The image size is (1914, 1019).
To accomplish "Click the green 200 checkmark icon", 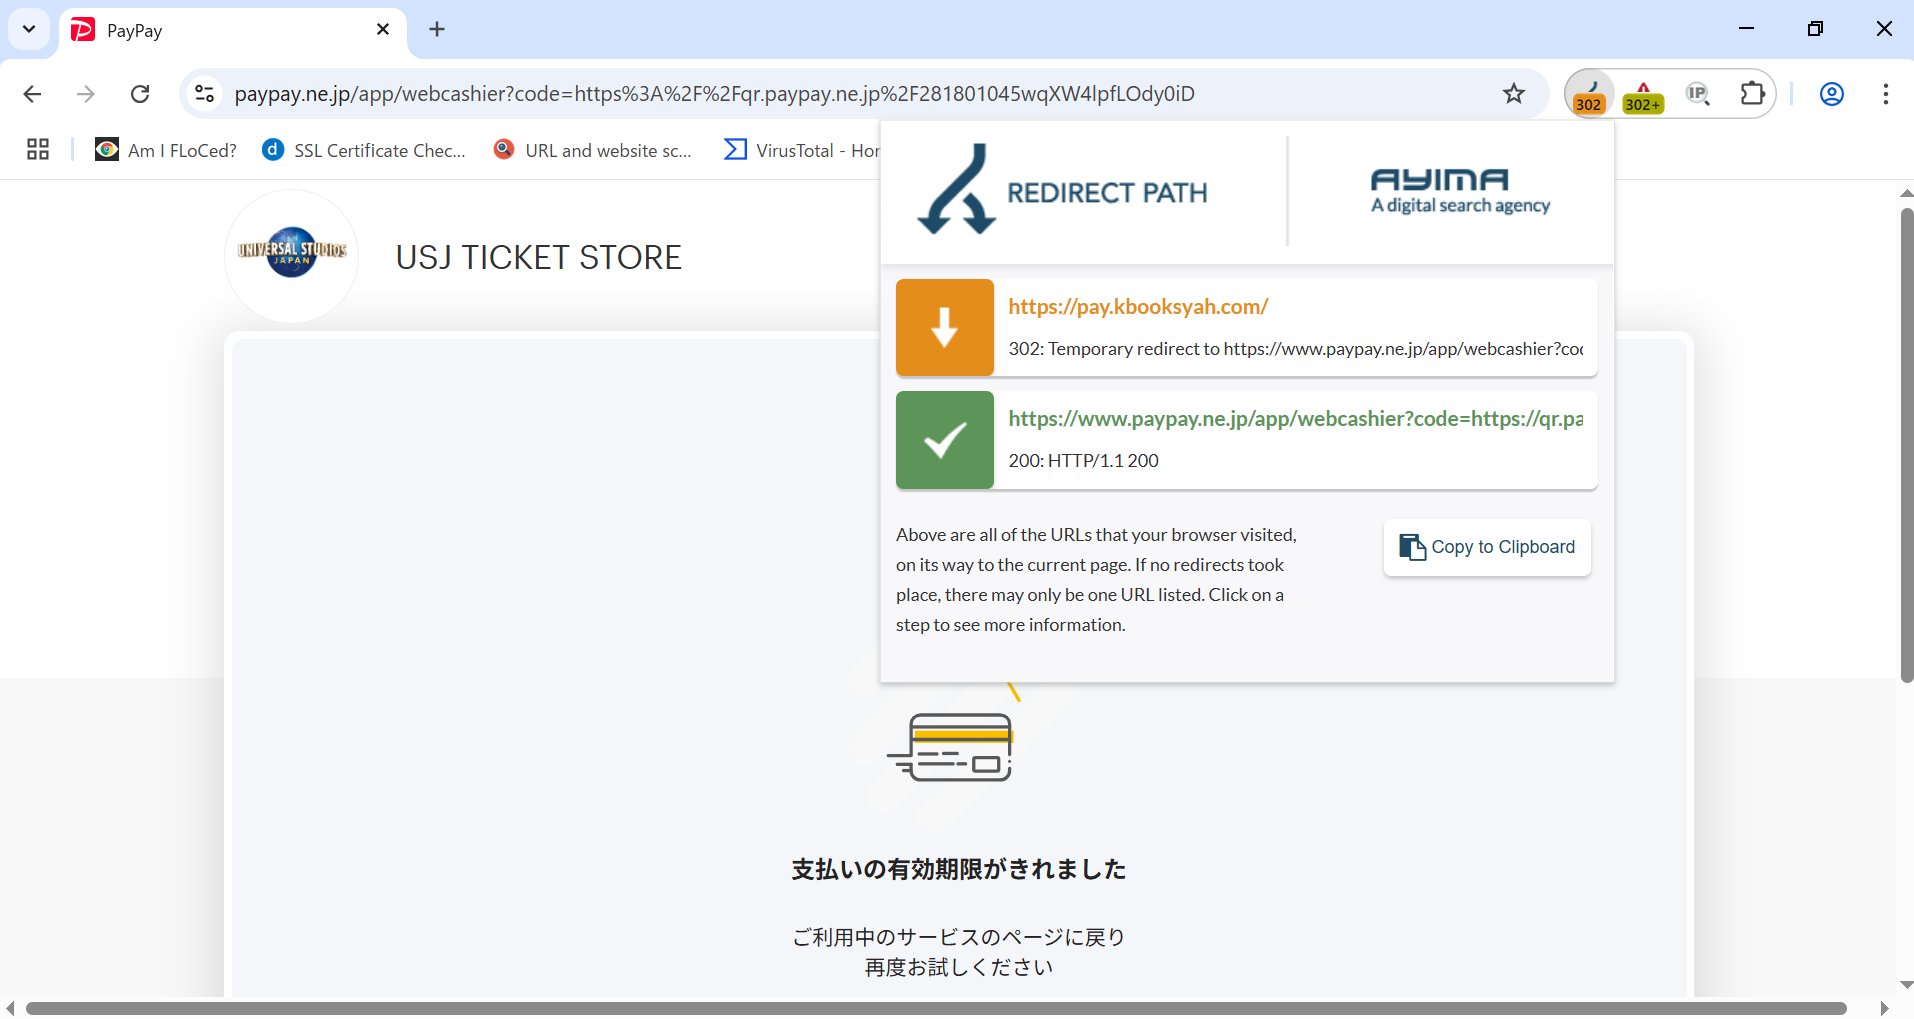I will [x=945, y=440].
